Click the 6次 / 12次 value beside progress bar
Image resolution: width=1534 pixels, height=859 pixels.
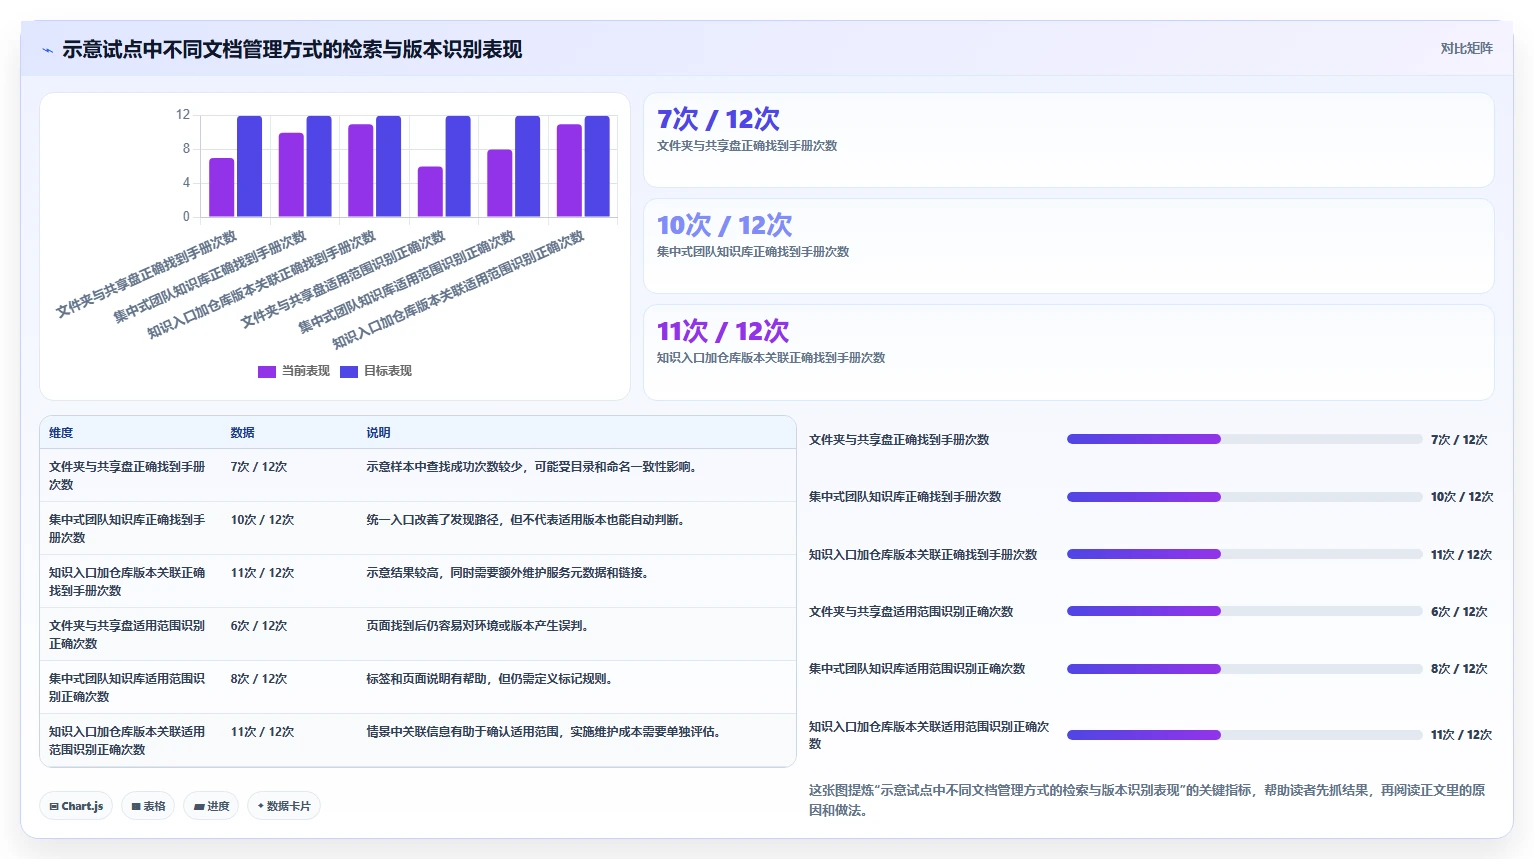1459,612
